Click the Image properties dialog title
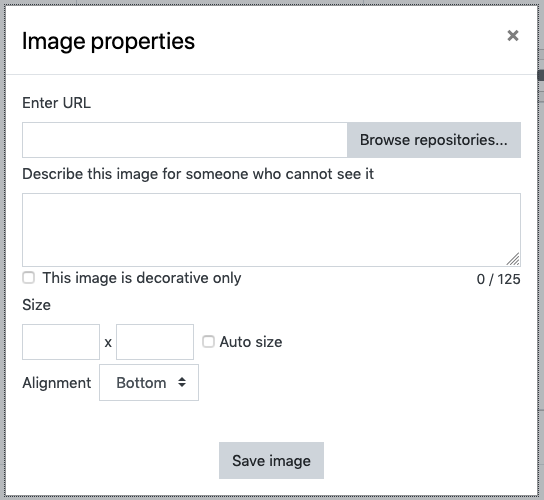The image size is (544, 500). [108, 41]
